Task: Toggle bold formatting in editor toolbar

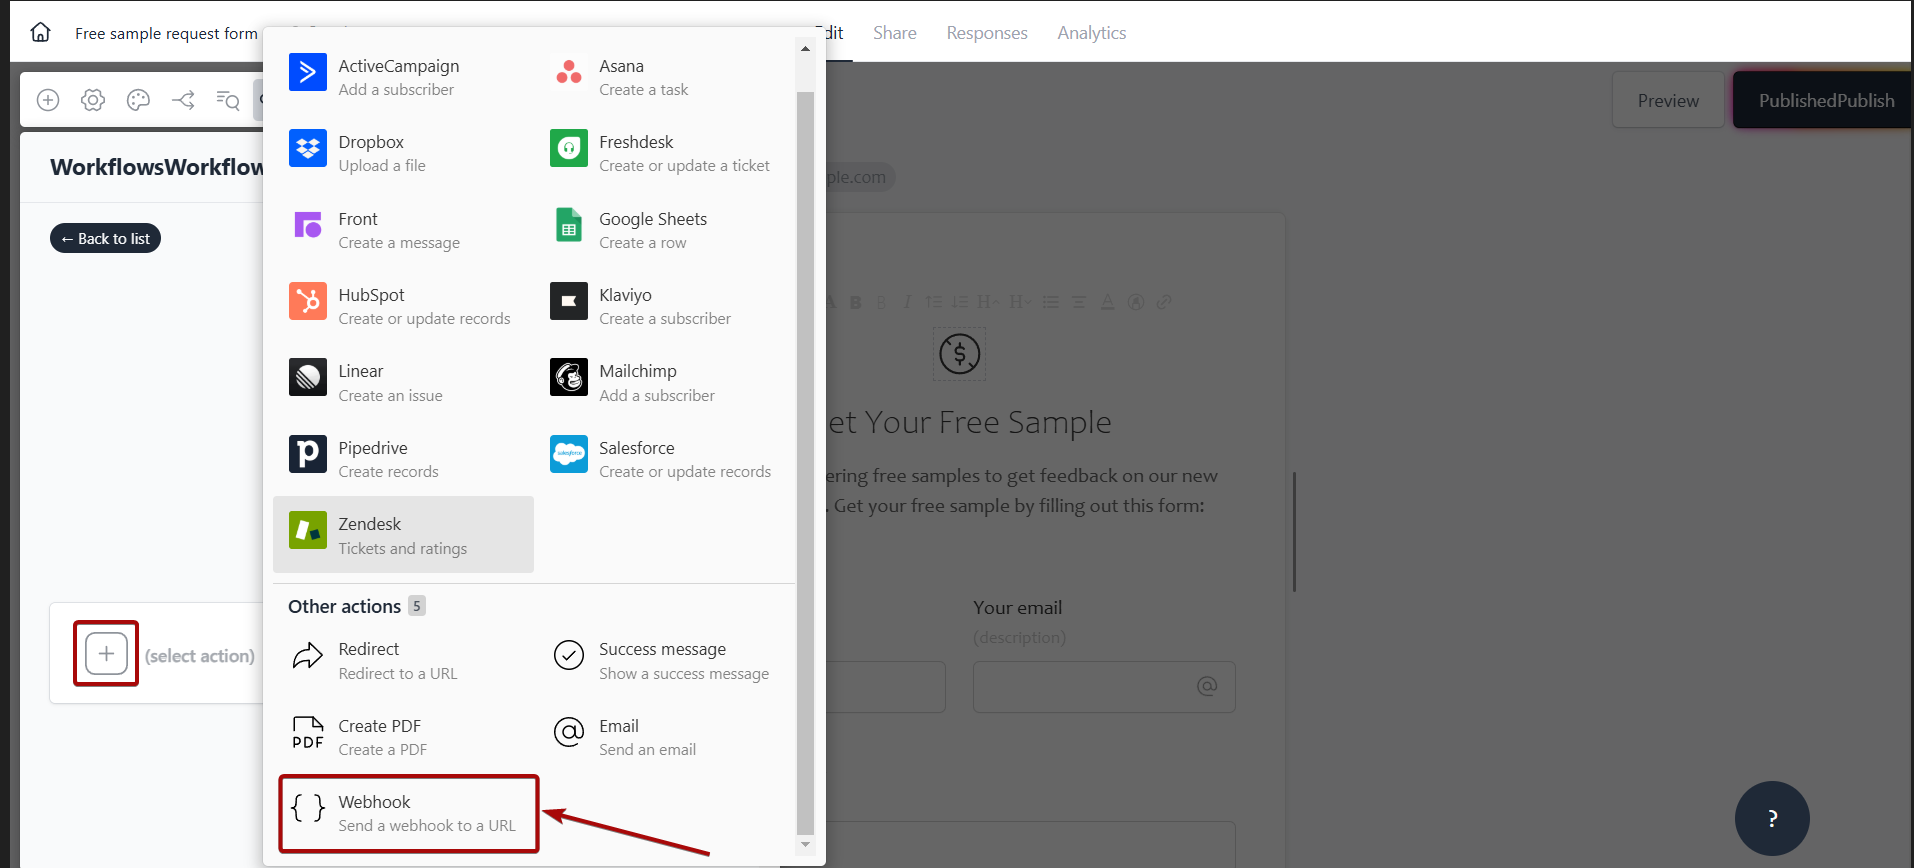Action: (x=855, y=302)
